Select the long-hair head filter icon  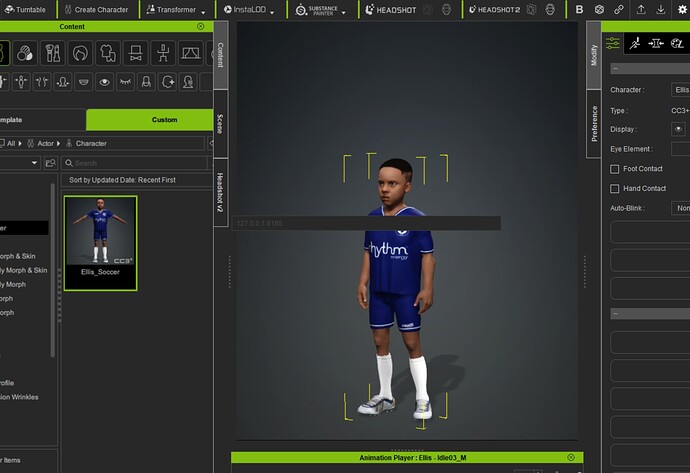point(146,82)
